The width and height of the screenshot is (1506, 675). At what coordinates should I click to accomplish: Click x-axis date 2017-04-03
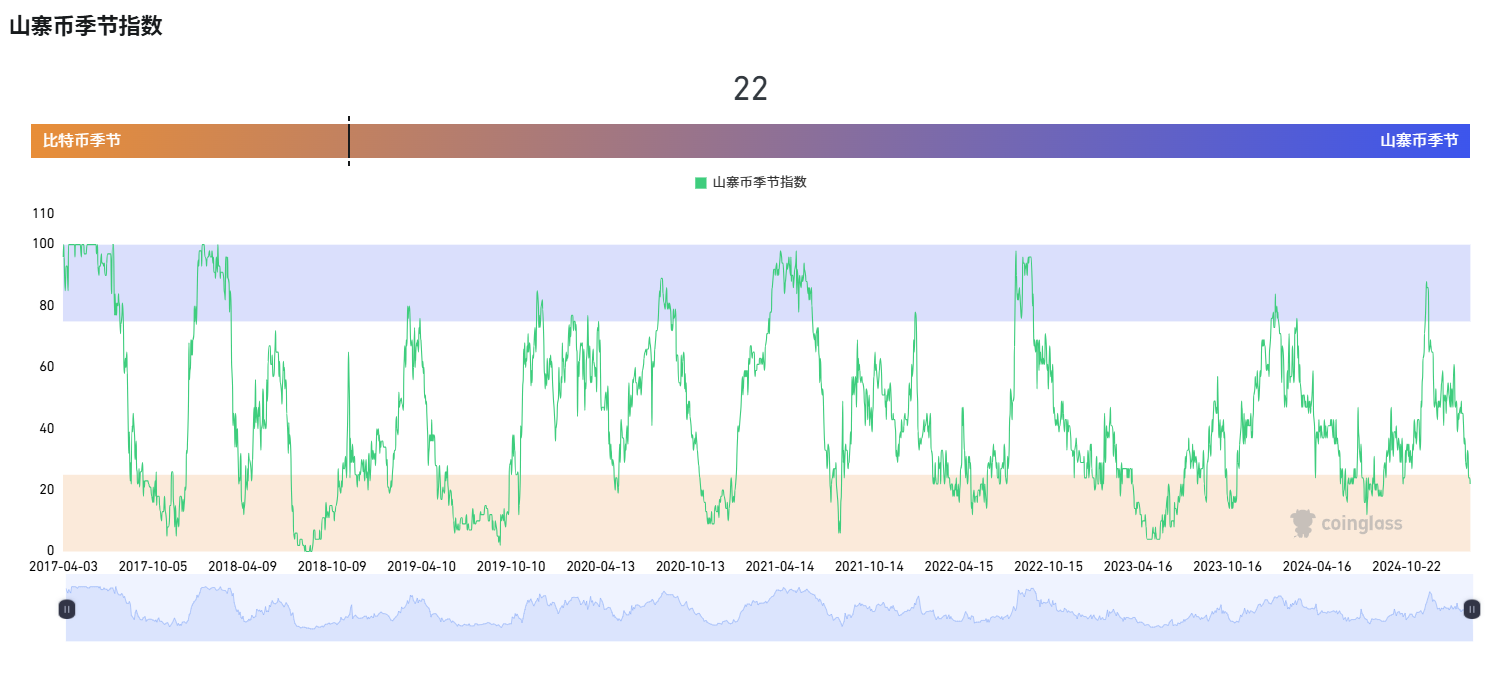(x=64, y=566)
